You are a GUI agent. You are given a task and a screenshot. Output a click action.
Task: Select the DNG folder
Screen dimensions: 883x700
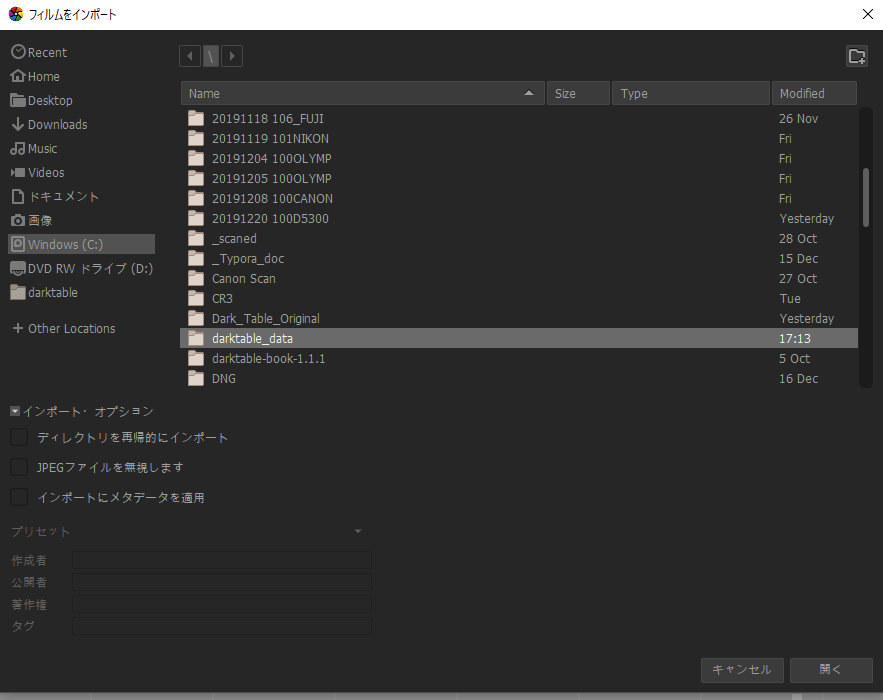pyautogui.click(x=519, y=378)
